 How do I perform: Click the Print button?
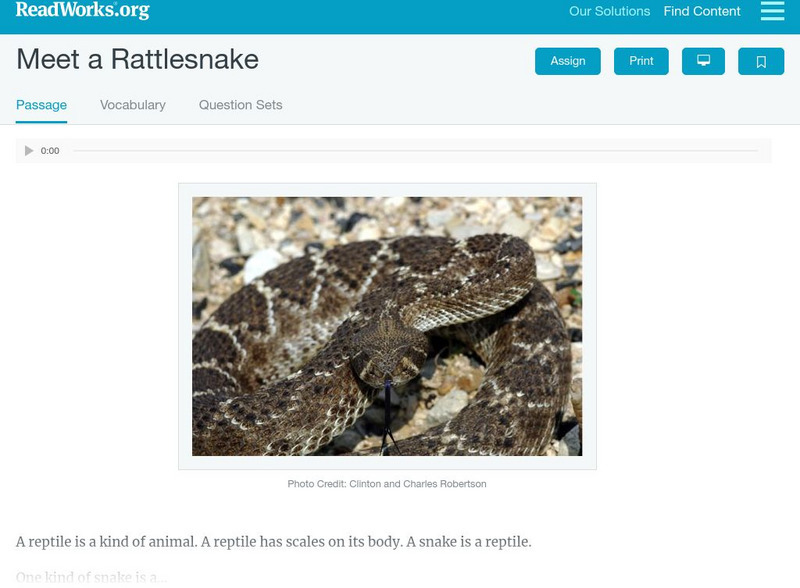click(641, 61)
